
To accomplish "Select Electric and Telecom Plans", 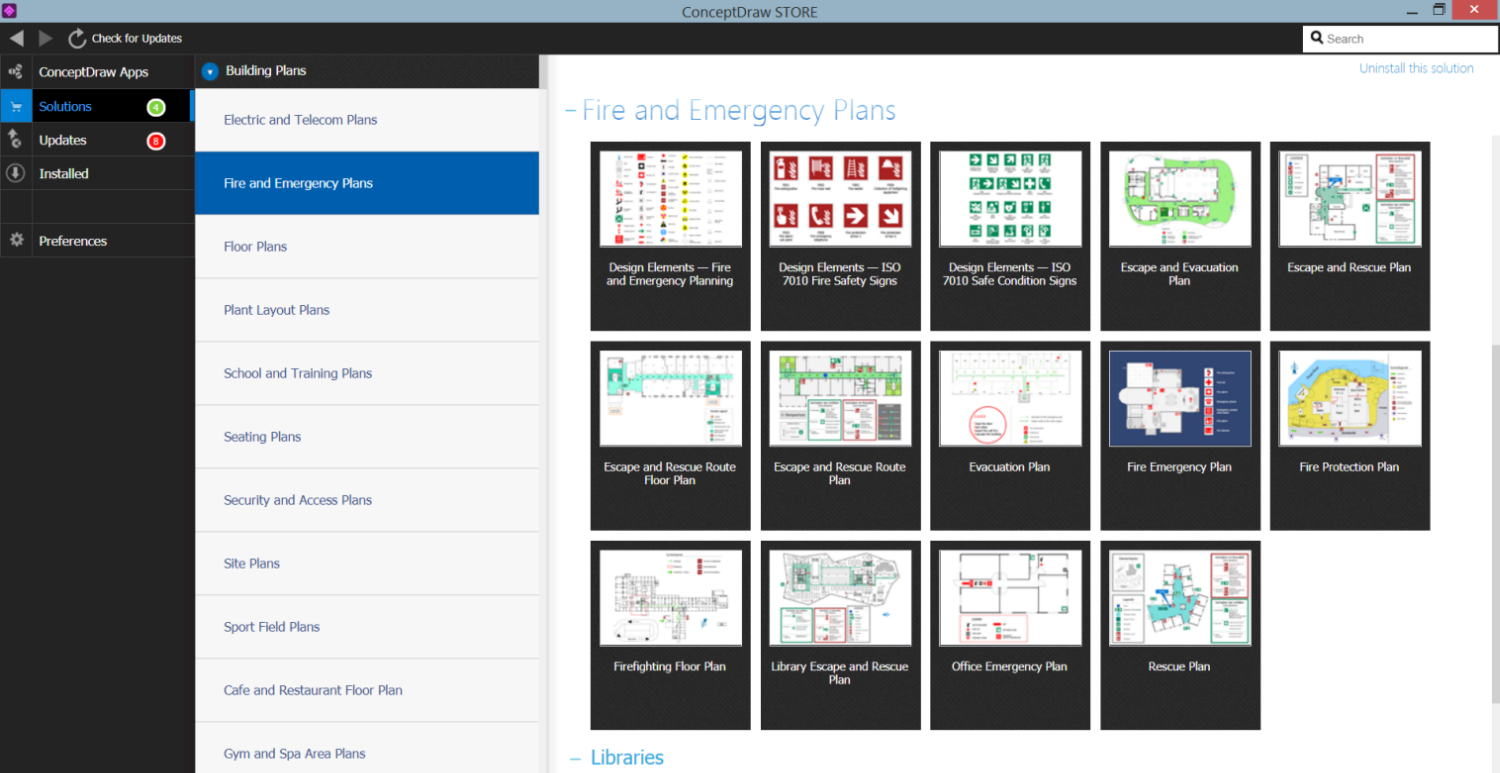I will (367, 120).
